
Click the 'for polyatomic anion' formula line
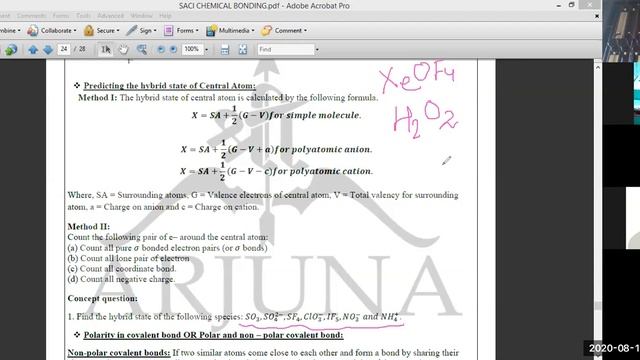pyautogui.click(x=276, y=149)
